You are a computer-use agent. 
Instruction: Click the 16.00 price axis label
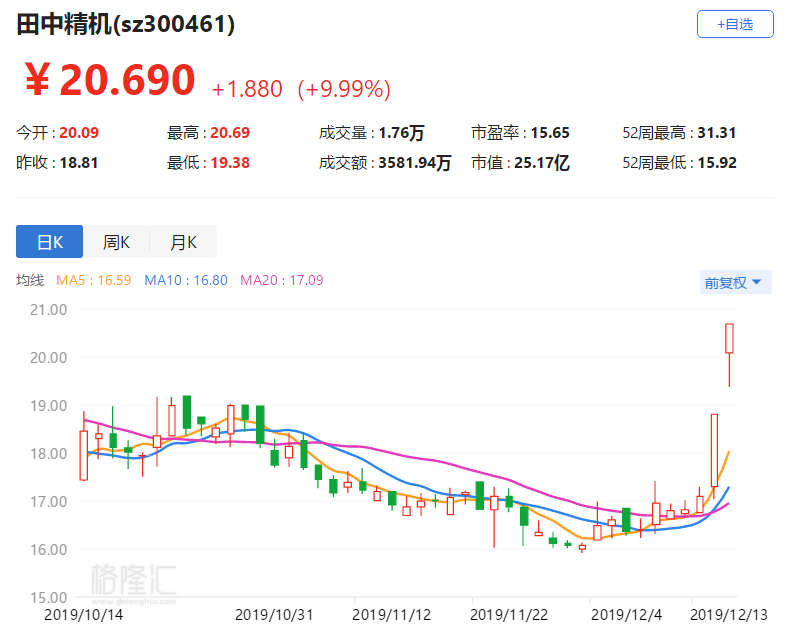(x=48, y=549)
